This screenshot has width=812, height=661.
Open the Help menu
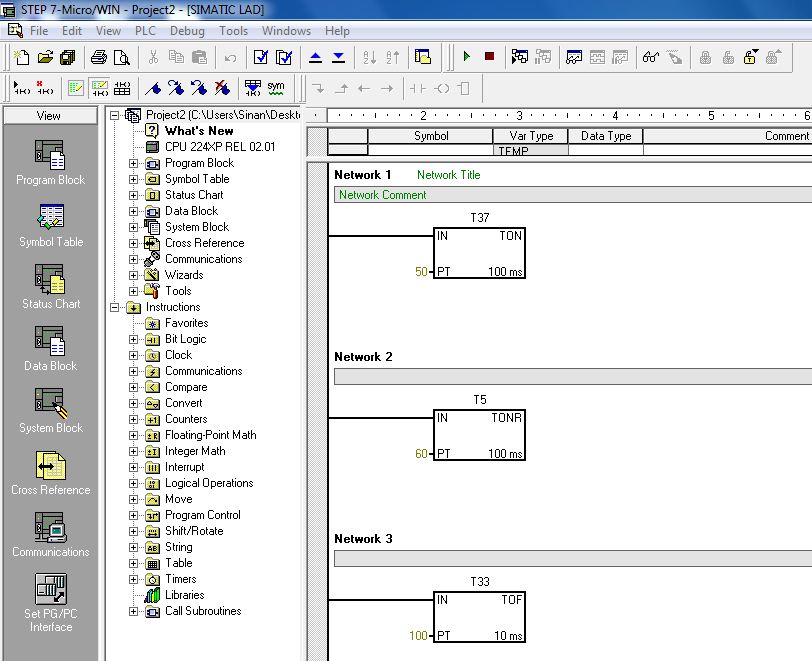click(337, 31)
